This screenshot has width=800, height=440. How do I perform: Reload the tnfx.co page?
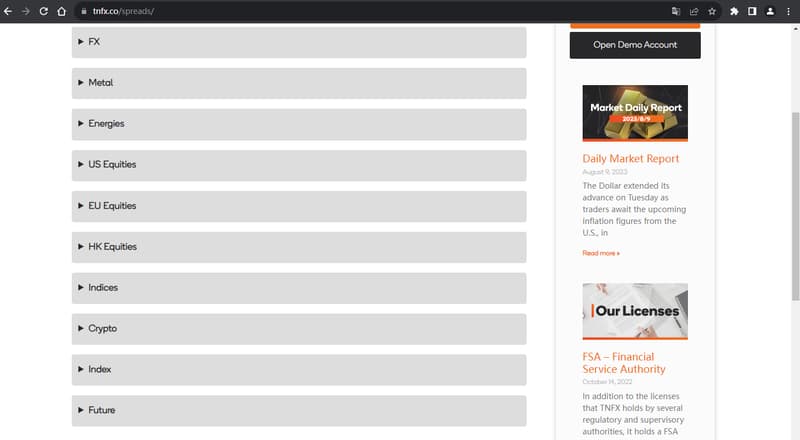coord(44,11)
